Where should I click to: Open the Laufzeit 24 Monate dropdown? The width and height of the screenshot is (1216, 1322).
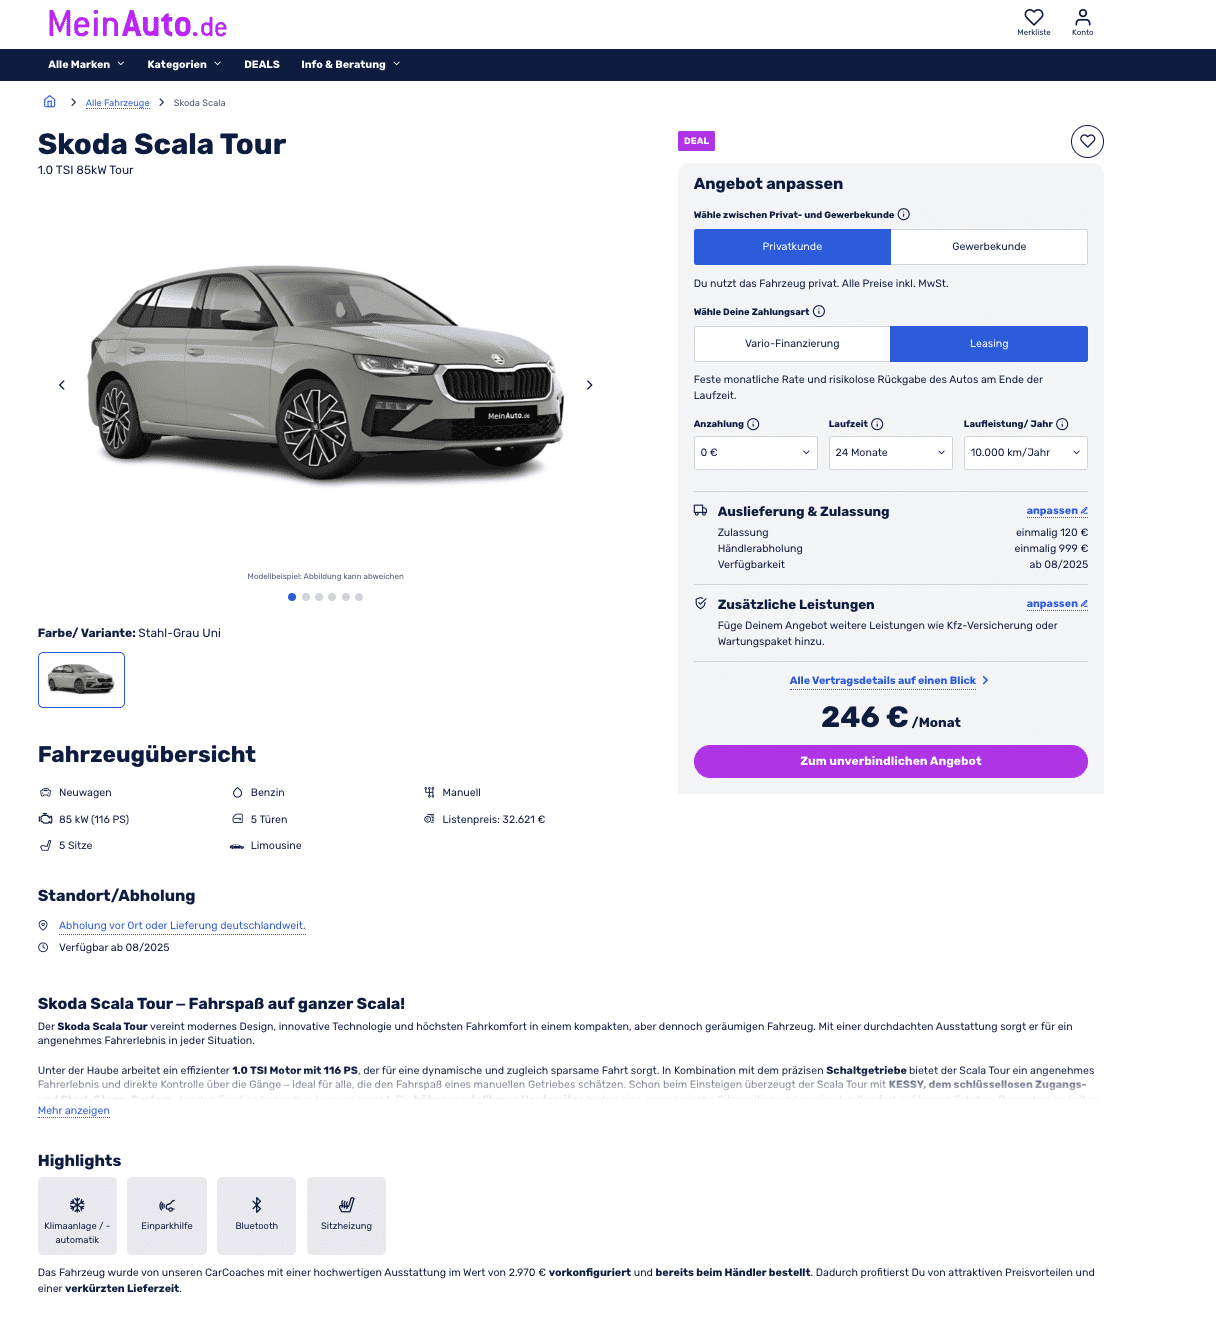(x=891, y=453)
